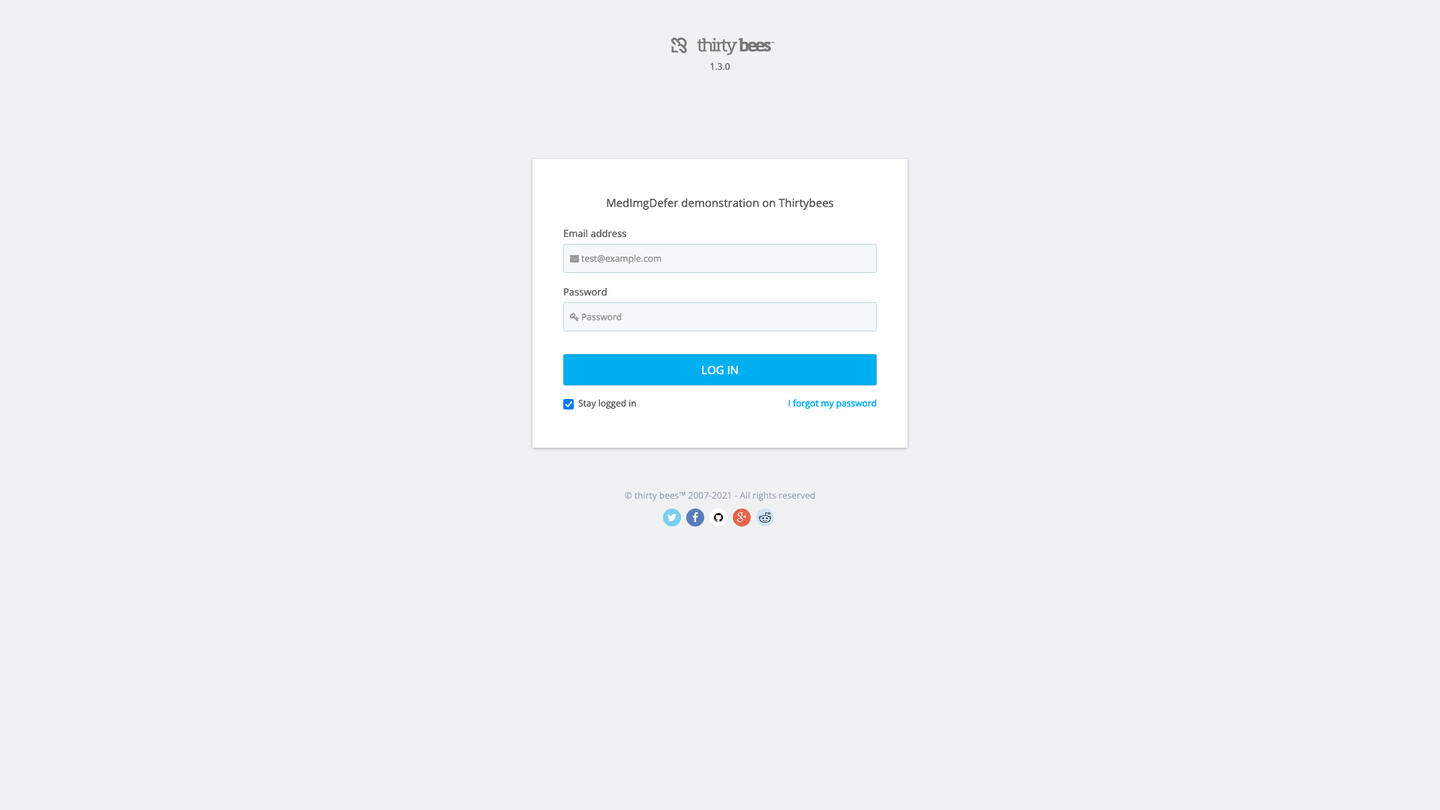The height and width of the screenshot is (810, 1440).
Task: Click the Email address field label
Action: tap(595, 233)
